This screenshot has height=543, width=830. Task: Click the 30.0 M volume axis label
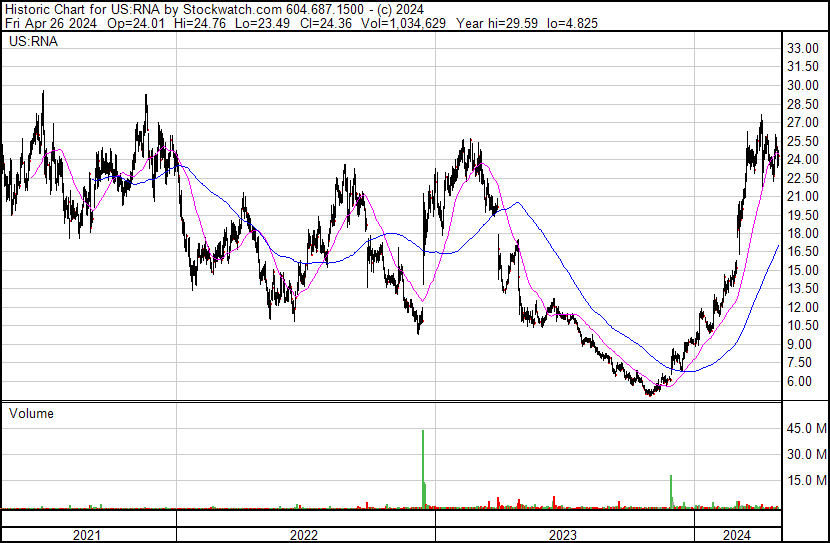point(807,454)
